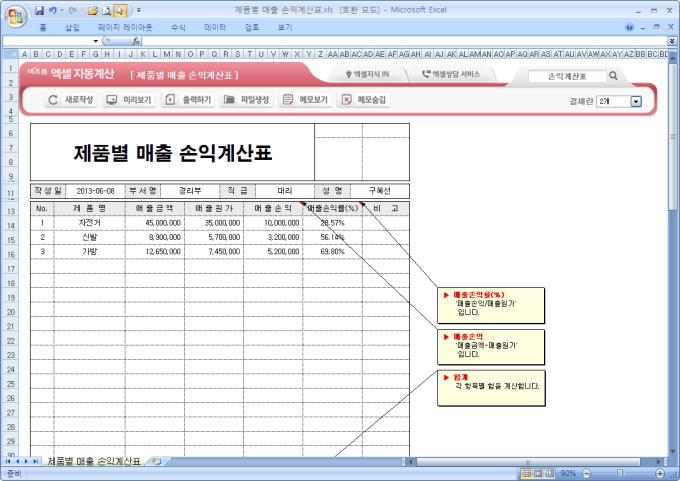Viewport: 680px width, 481px height.
Task: Switch to the 페이지 레이아웃 tab
Action: tap(125, 28)
